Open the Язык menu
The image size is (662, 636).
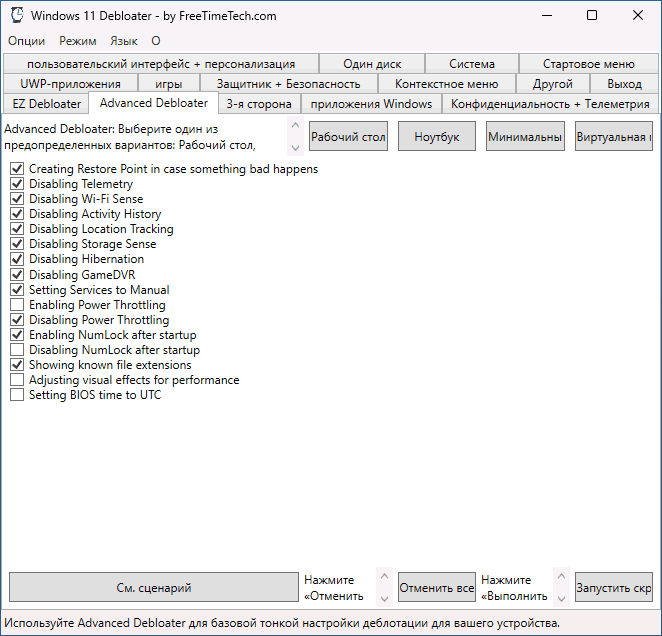click(124, 41)
